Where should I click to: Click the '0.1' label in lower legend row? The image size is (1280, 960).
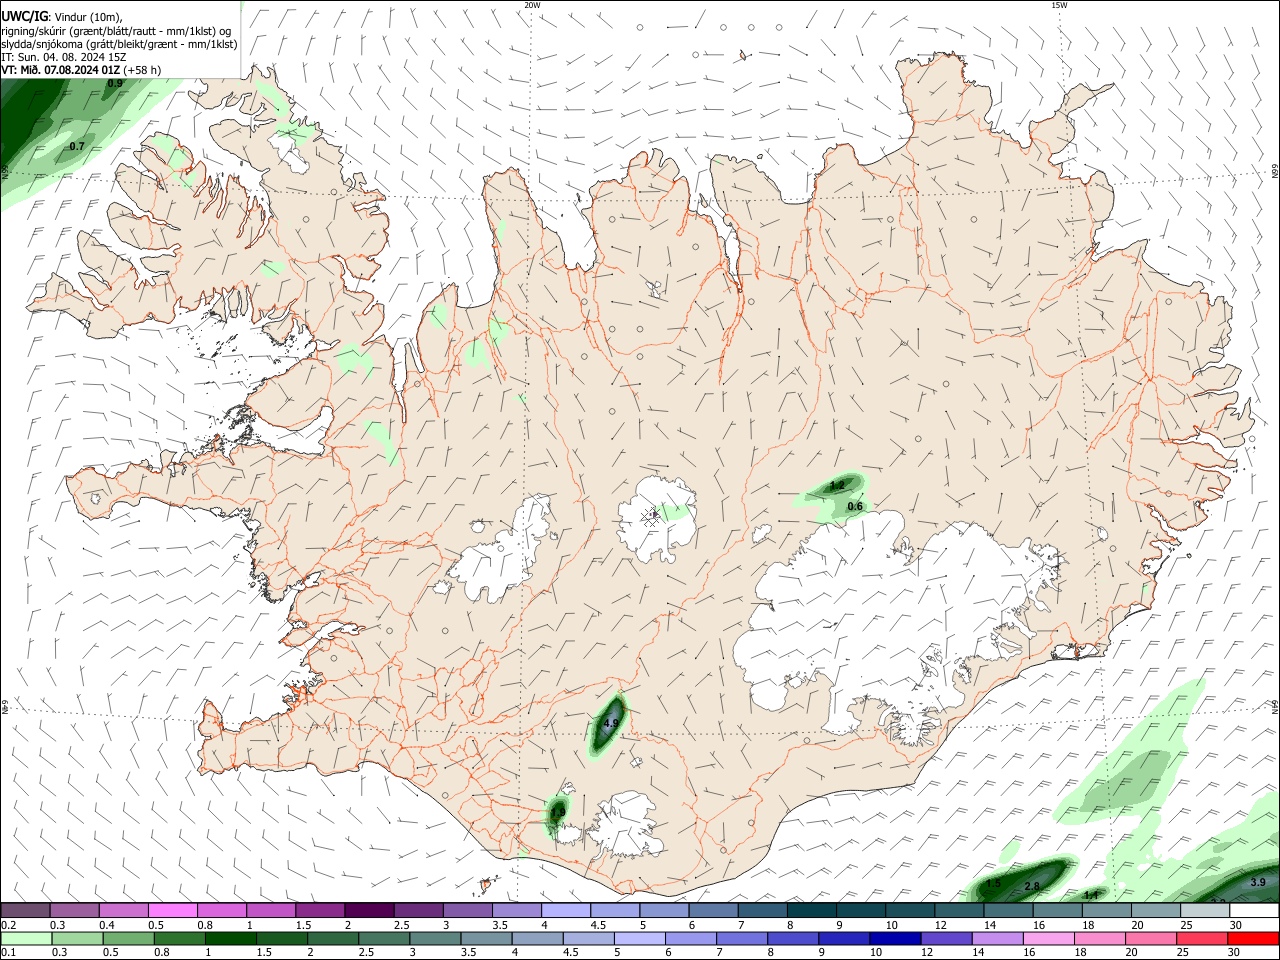coord(8,952)
